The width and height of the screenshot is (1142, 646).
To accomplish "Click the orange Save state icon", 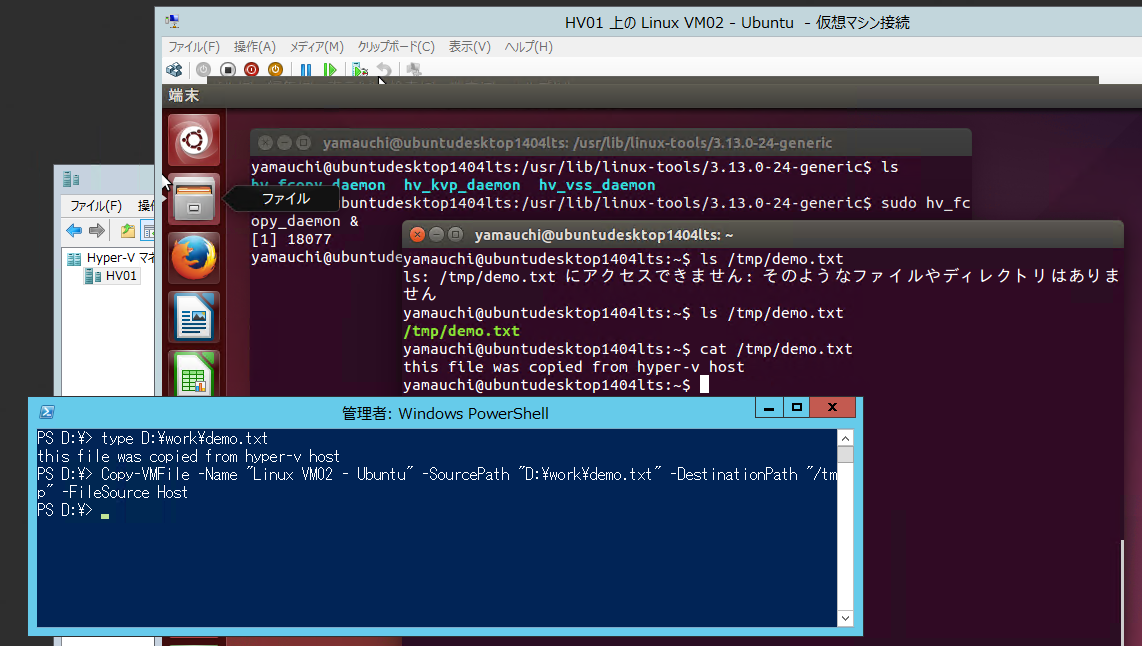I will coord(275,70).
